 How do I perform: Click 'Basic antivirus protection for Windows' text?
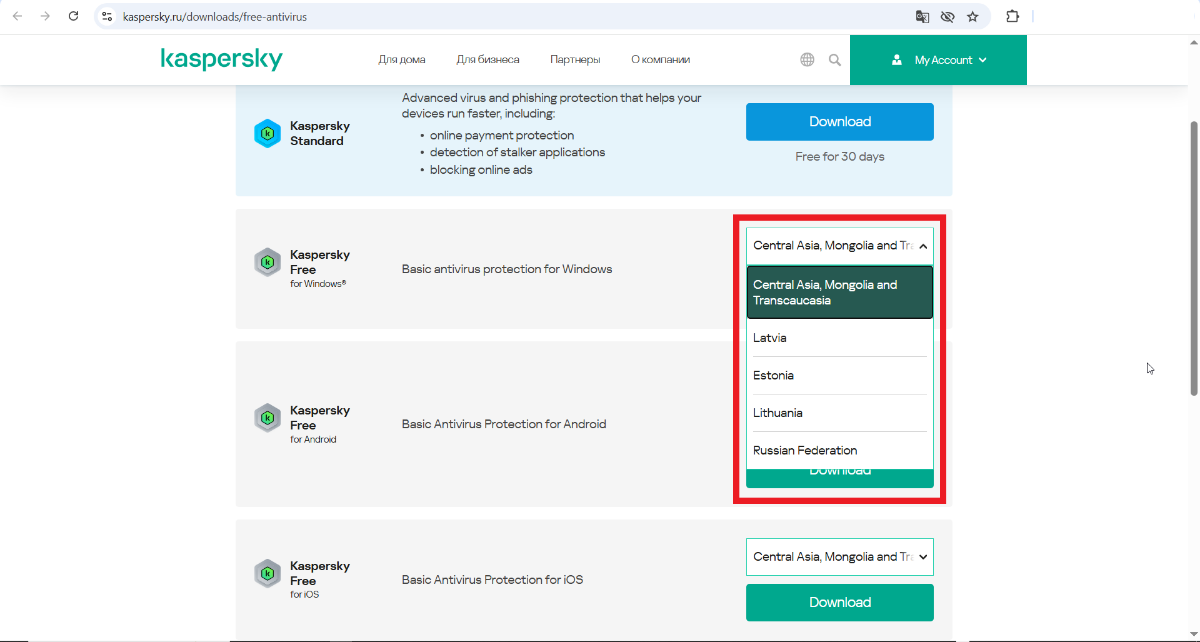(x=507, y=269)
